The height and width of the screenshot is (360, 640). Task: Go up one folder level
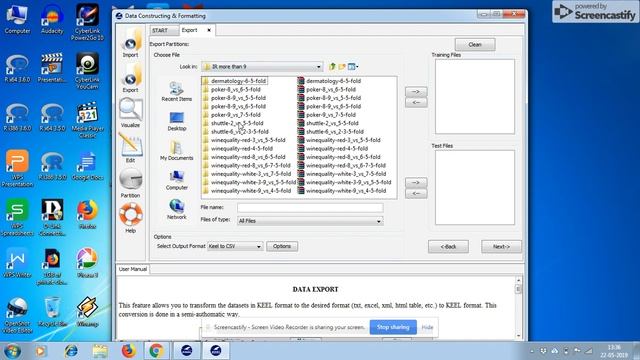(332, 66)
